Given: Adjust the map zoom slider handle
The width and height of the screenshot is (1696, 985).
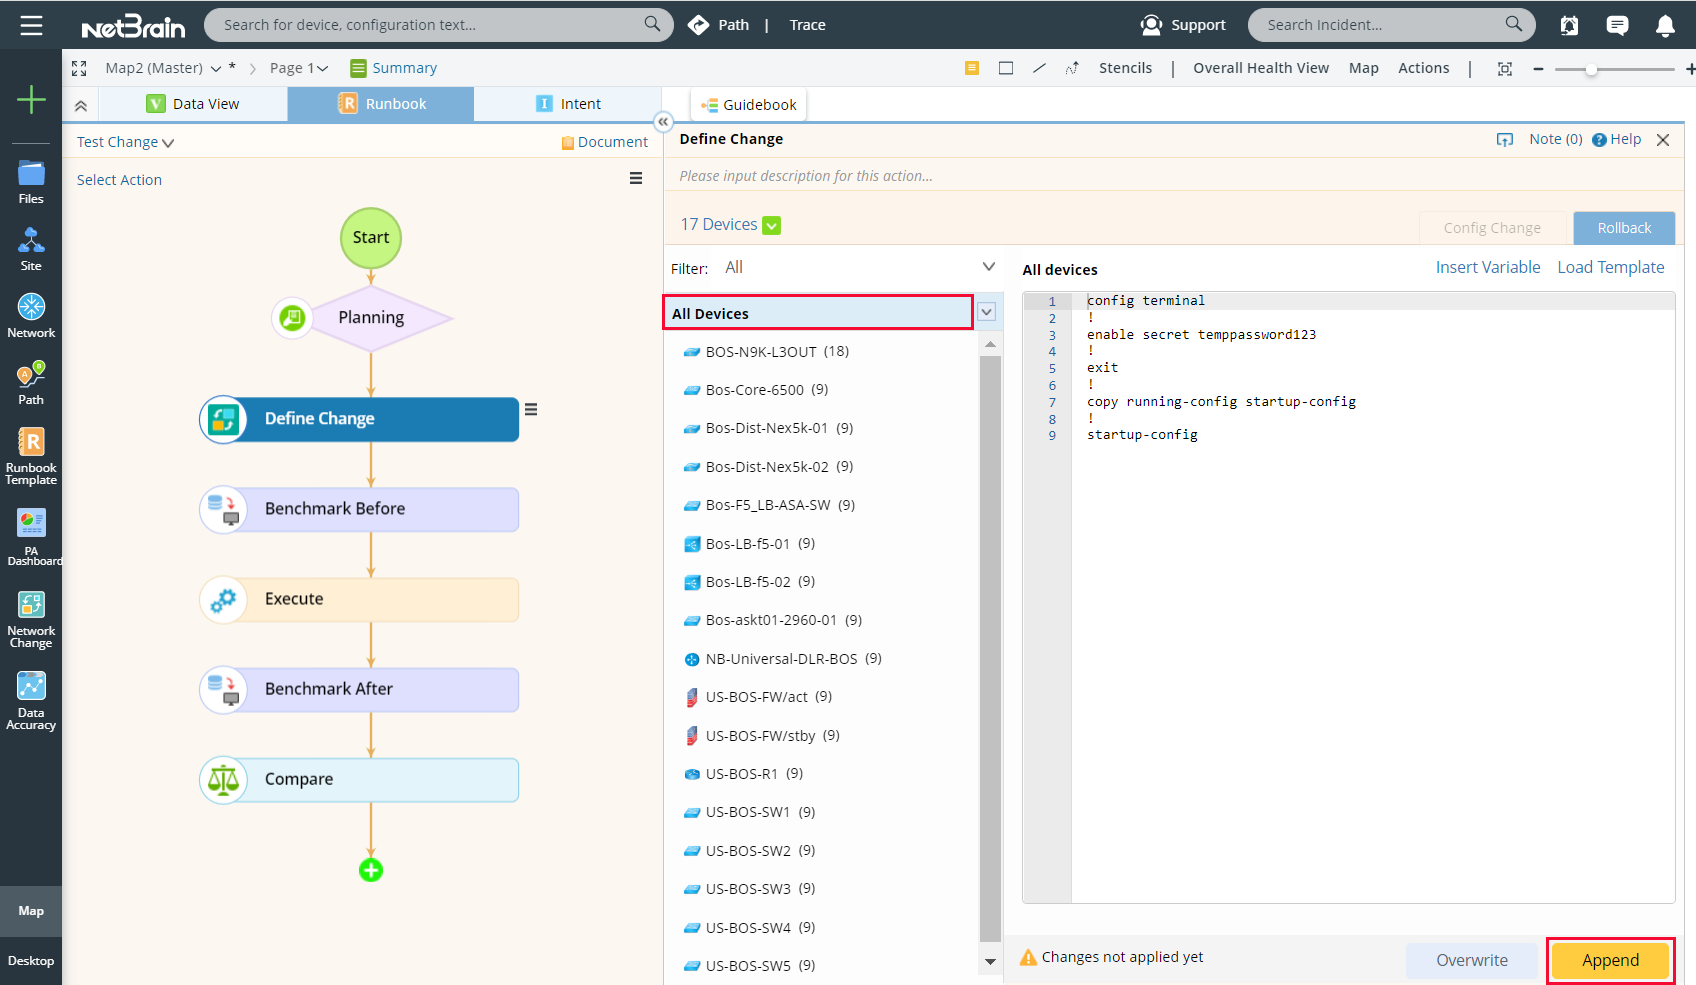Looking at the screenshot, I should pyautogui.click(x=1591, y=69).
